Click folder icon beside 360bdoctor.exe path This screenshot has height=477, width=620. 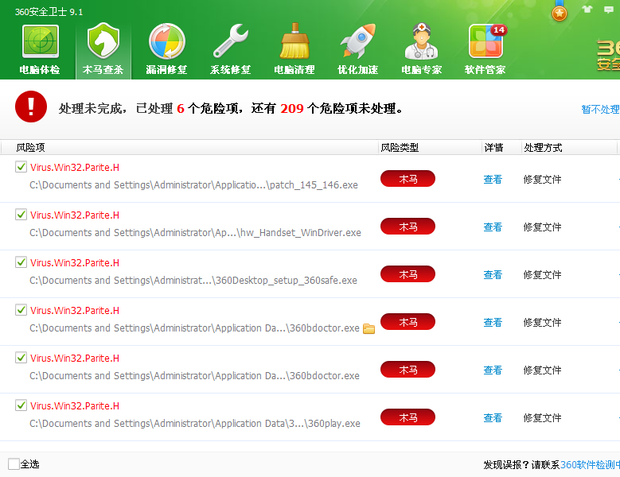coord(368,328)
